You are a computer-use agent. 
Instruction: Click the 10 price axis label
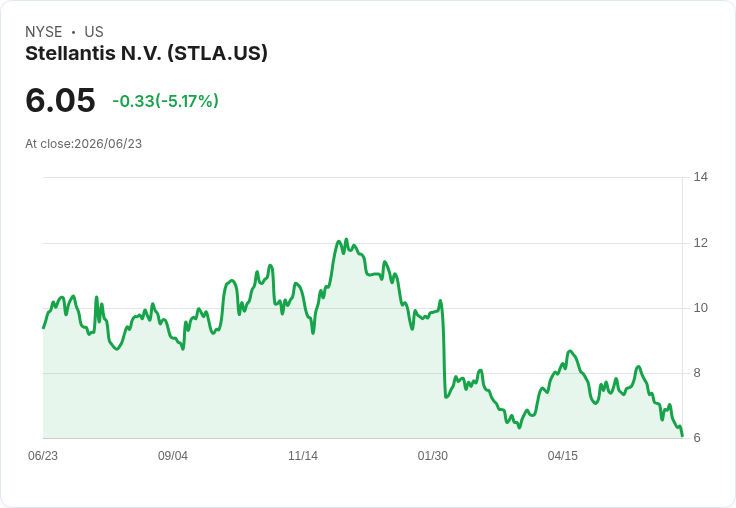pyautogui.click(x=701, y=308)
